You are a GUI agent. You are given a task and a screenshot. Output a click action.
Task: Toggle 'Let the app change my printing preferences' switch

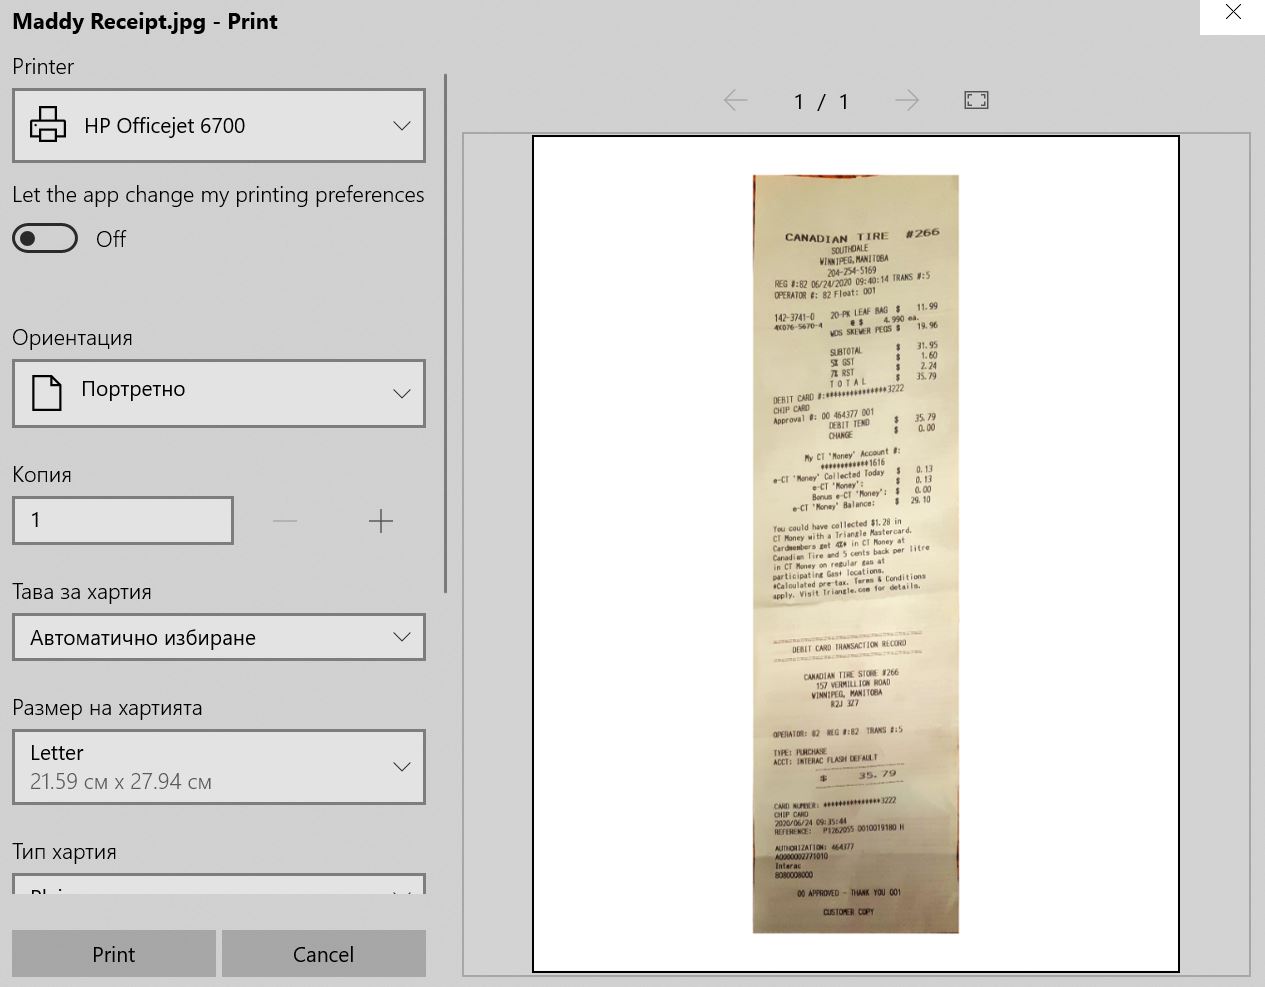pyautogui.click(x=45, y=238)
